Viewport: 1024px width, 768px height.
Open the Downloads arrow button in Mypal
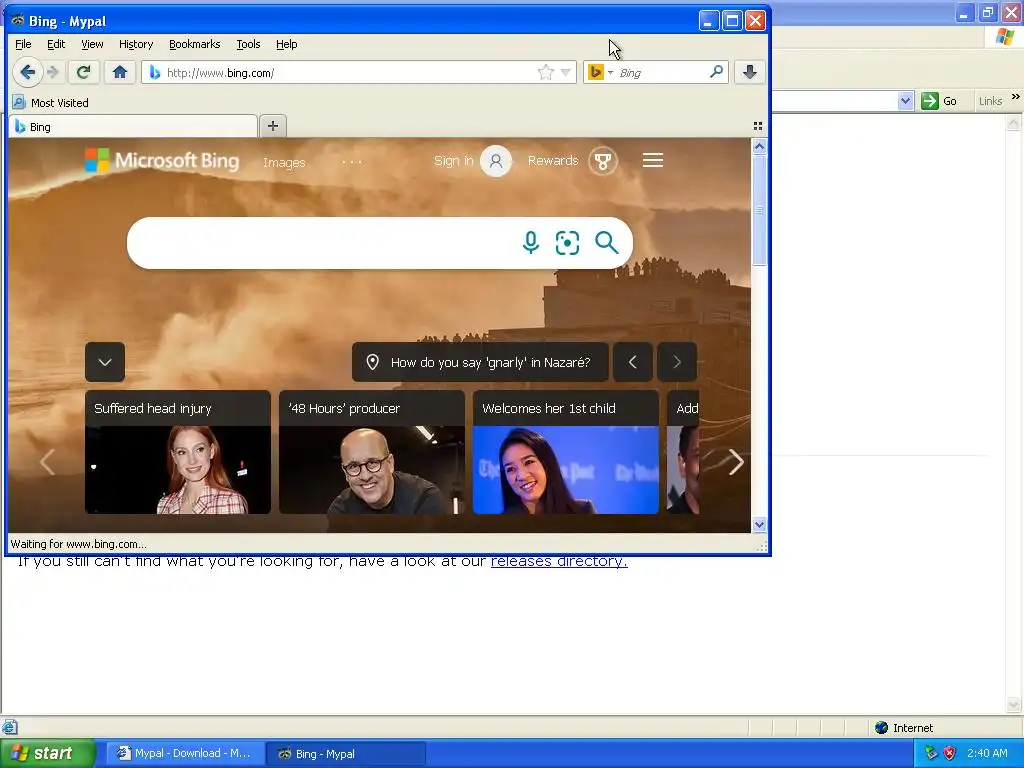(750, 72)
